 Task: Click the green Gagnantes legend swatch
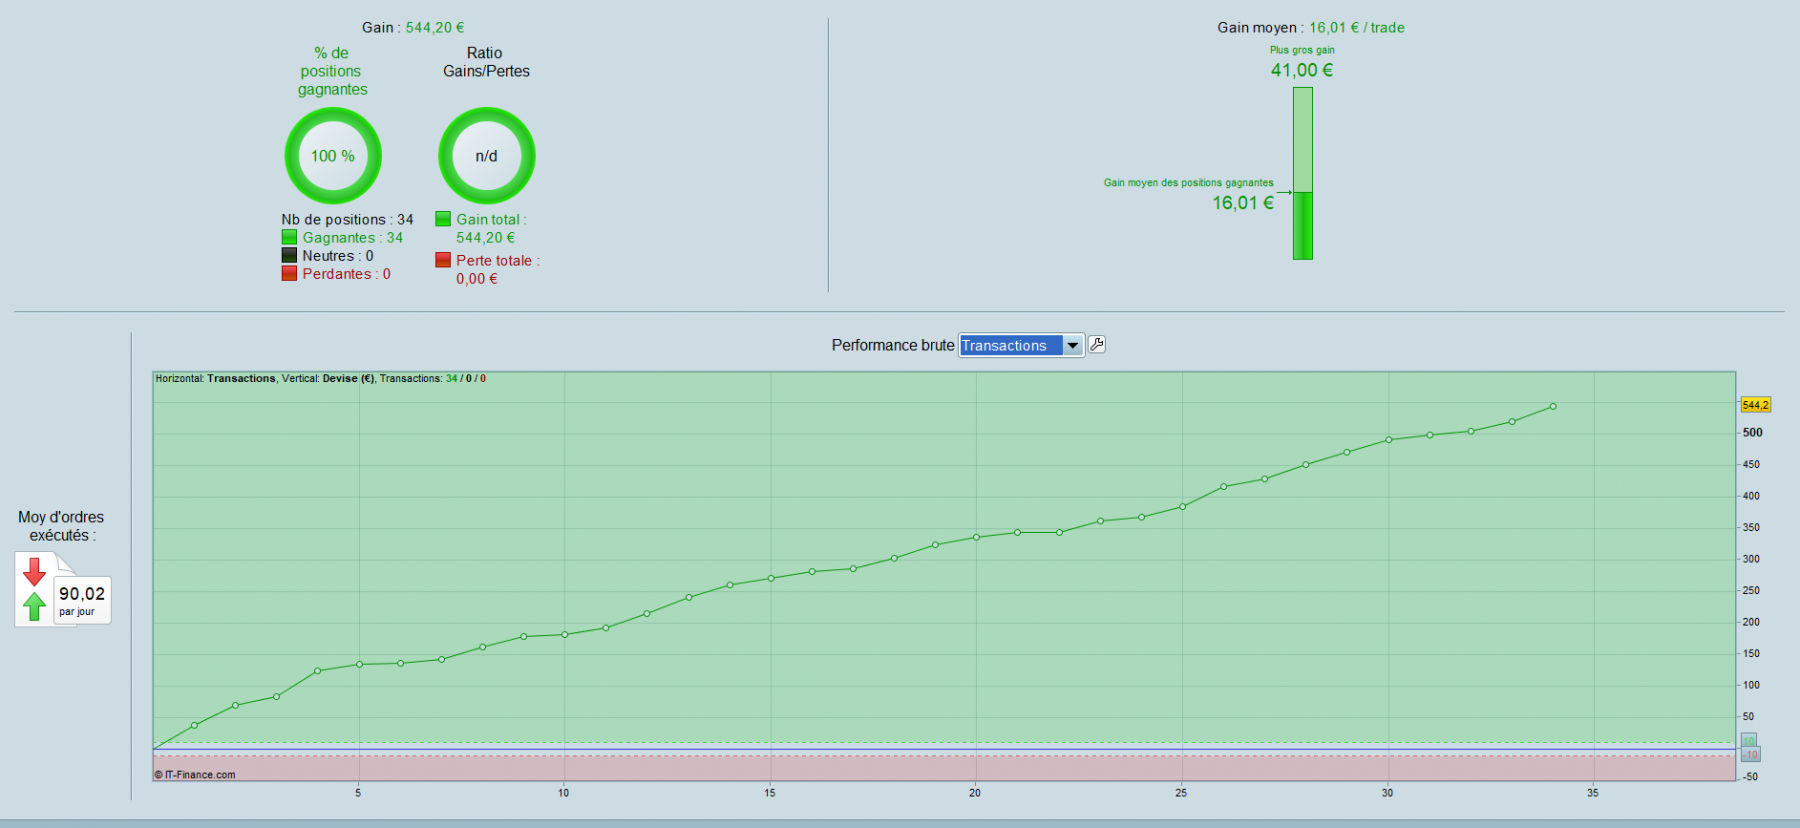click(289, 237)
